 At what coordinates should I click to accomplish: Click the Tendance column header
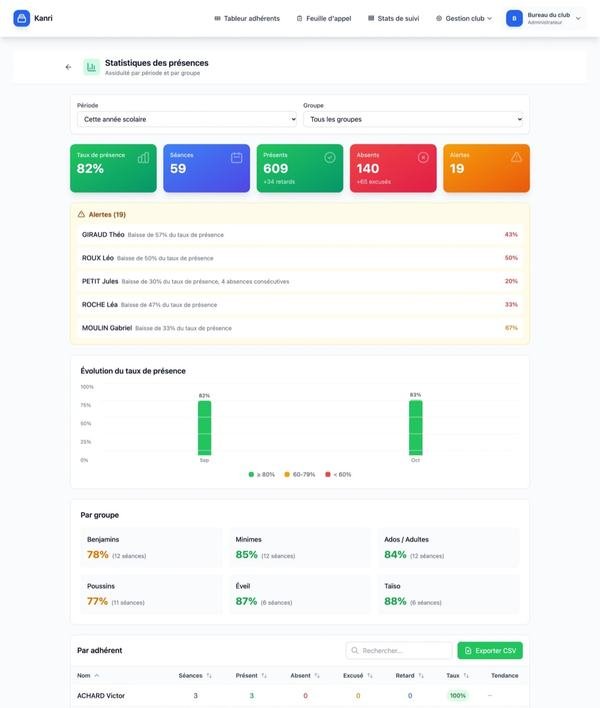tap(504, 675)
